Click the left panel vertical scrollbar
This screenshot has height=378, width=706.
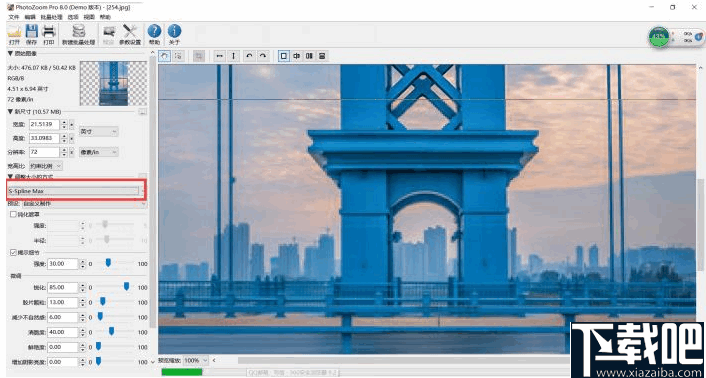tap(153, 191)
